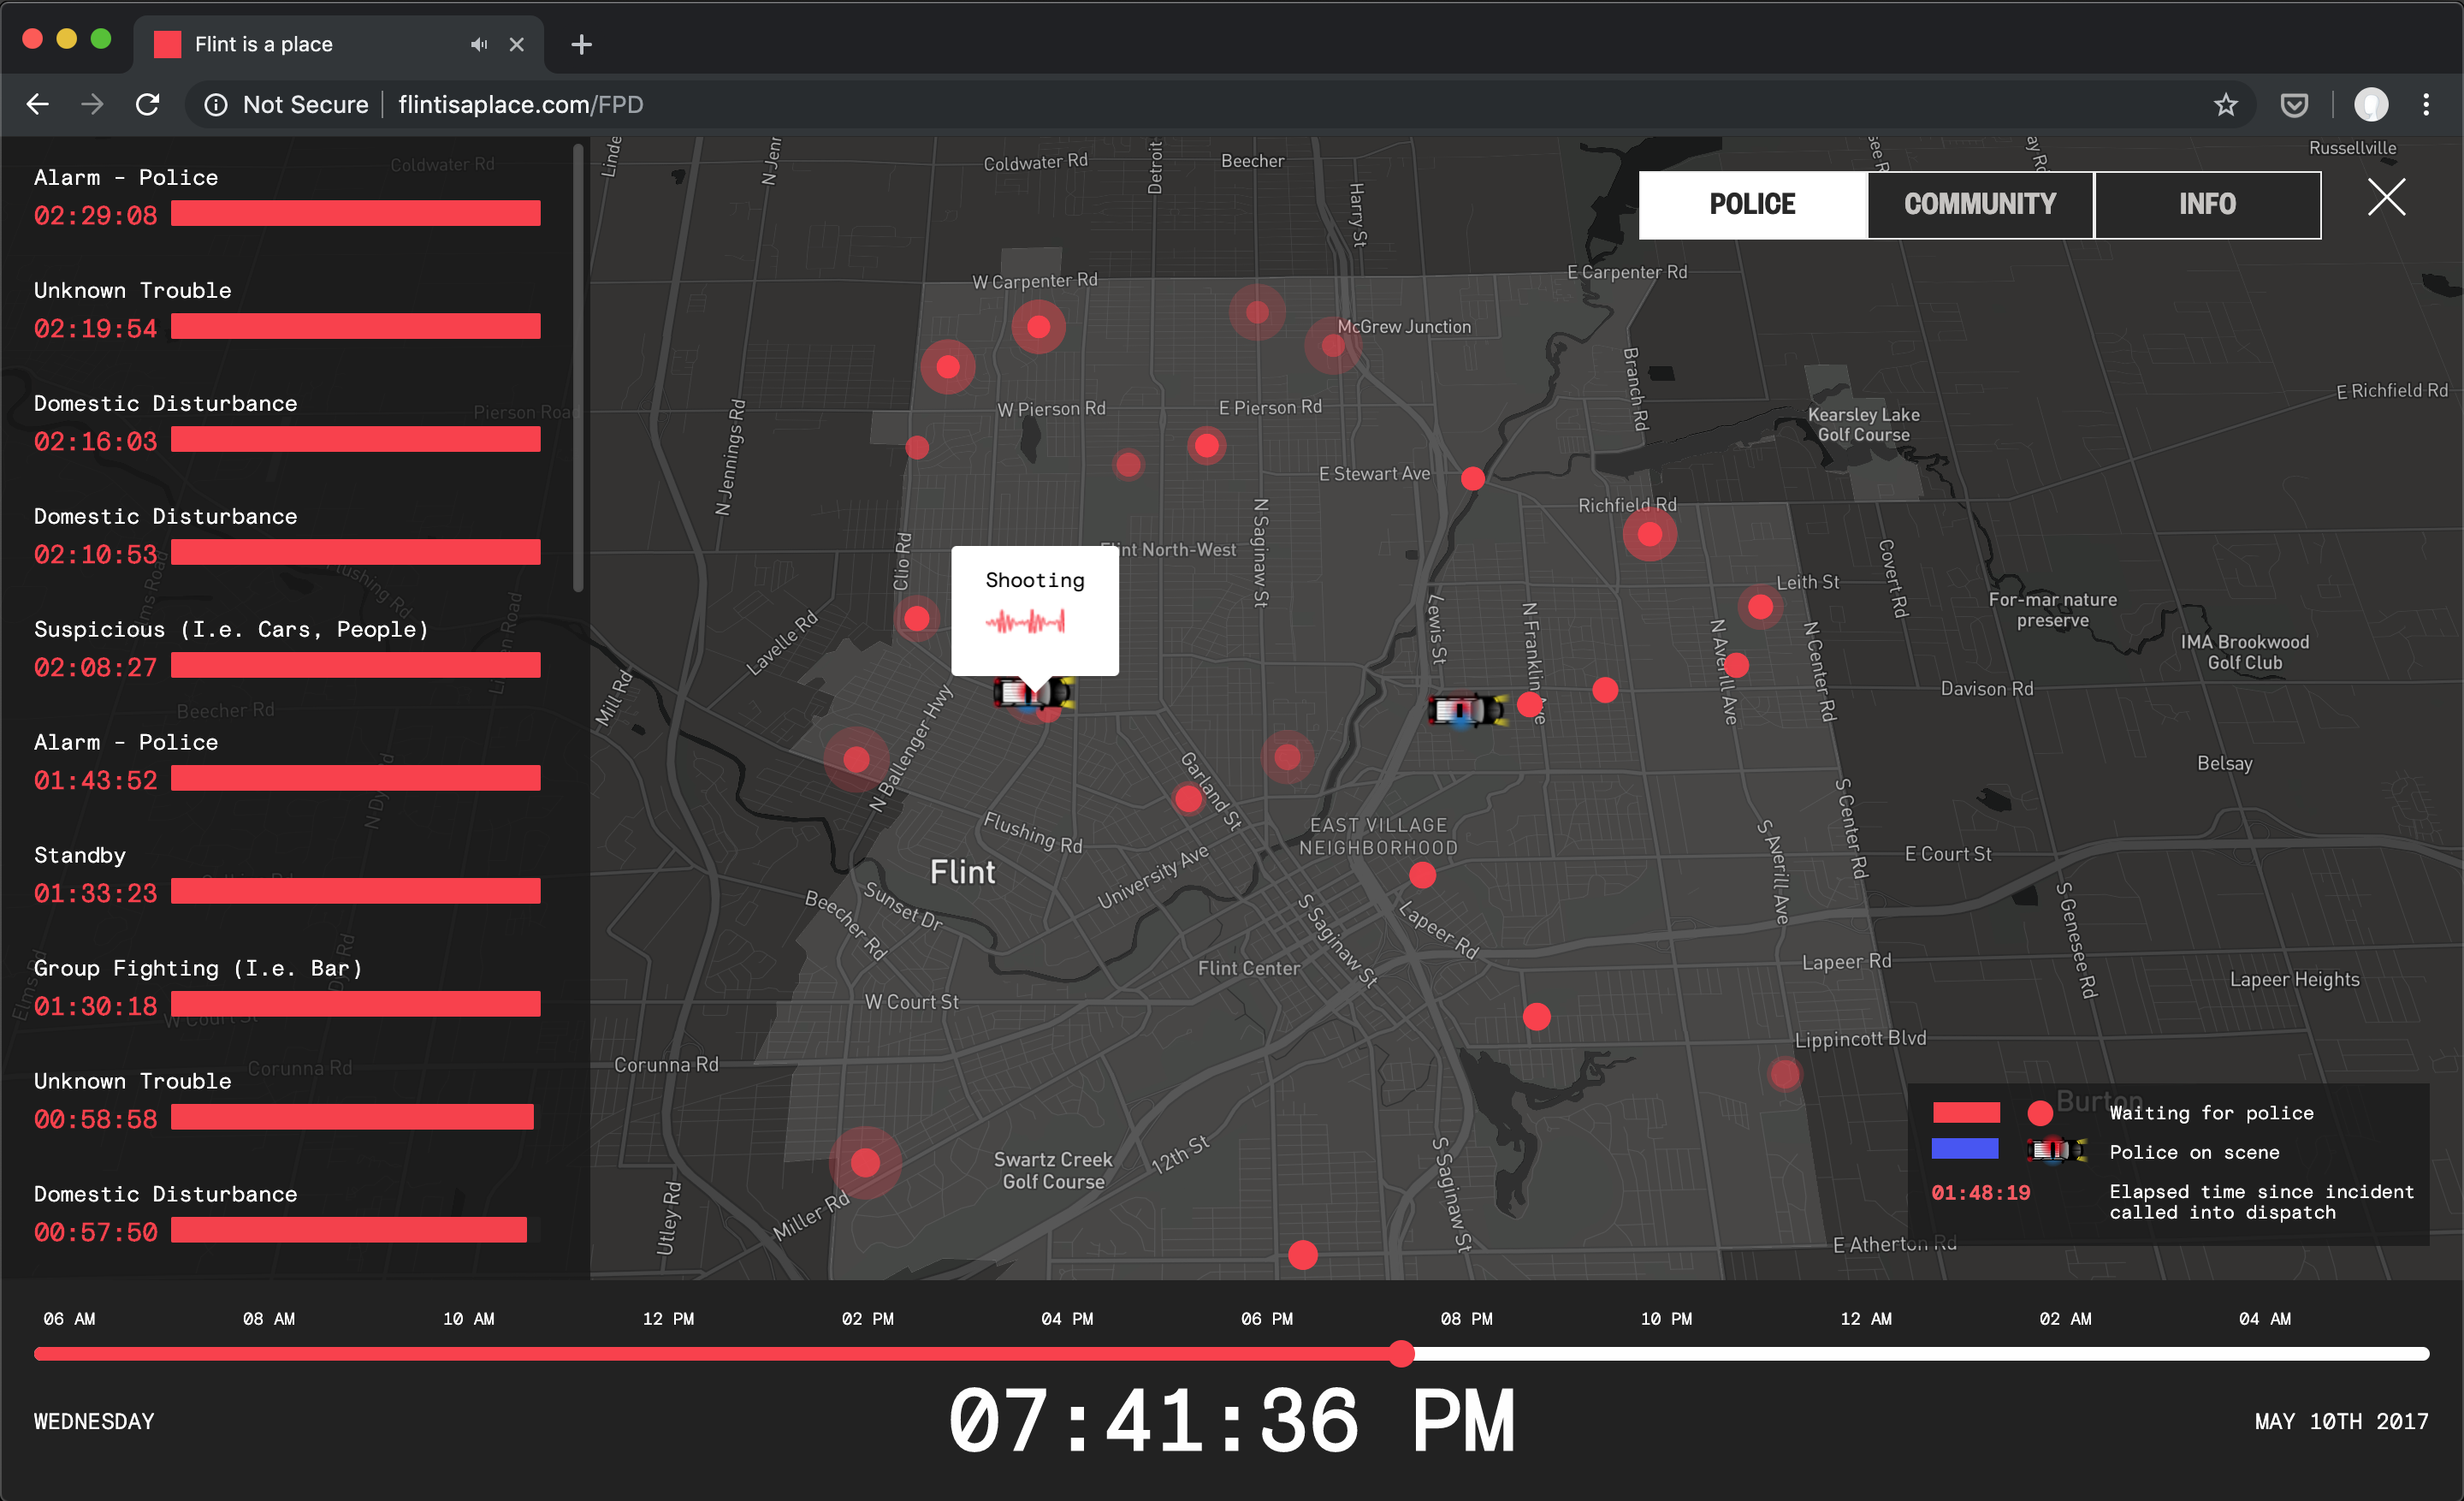
Task: Open a new browser tab
Action: (x=581, y=45)
